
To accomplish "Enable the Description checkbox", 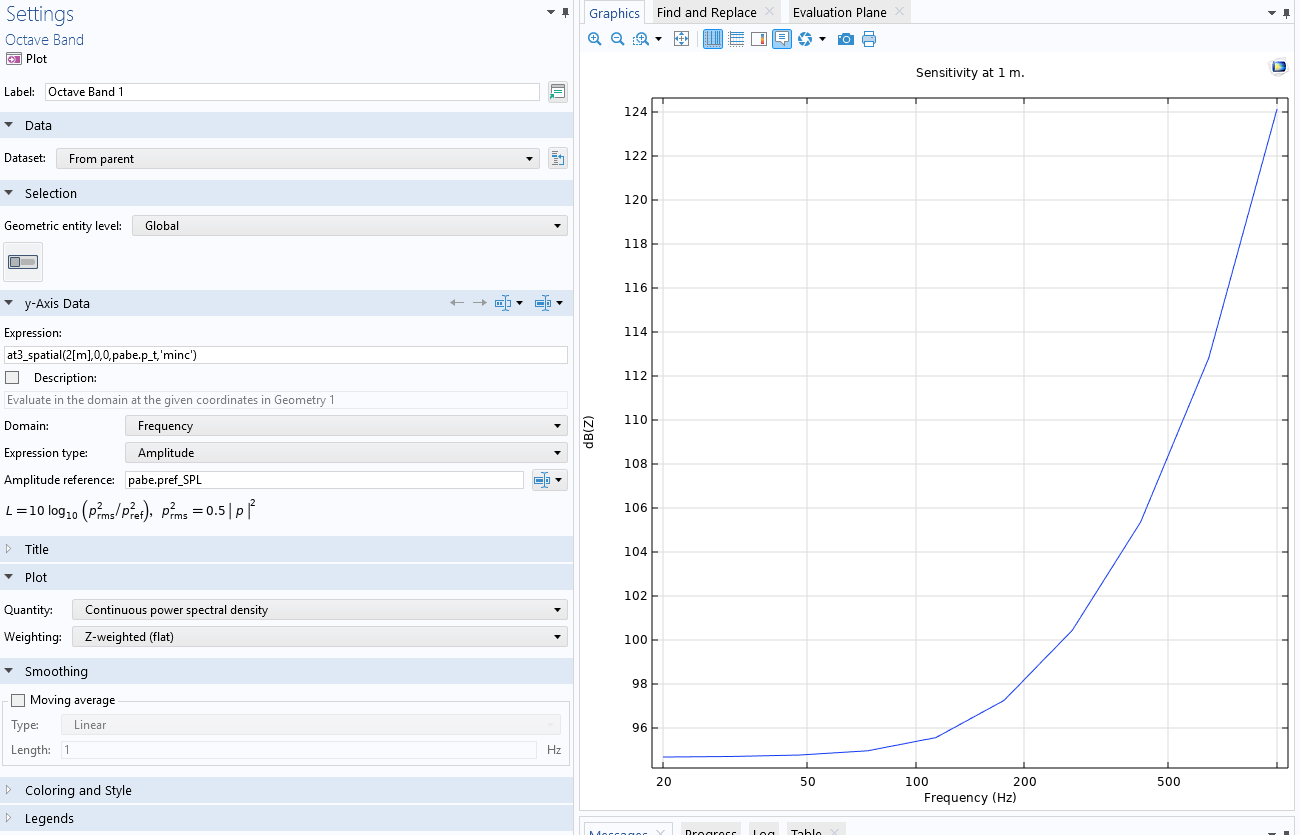I will coord(12,378).
